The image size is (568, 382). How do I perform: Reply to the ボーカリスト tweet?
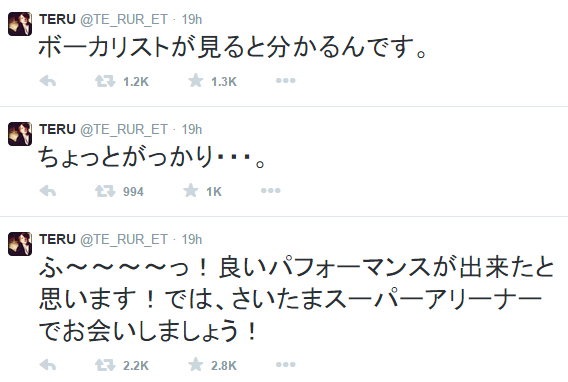[48, 81]
